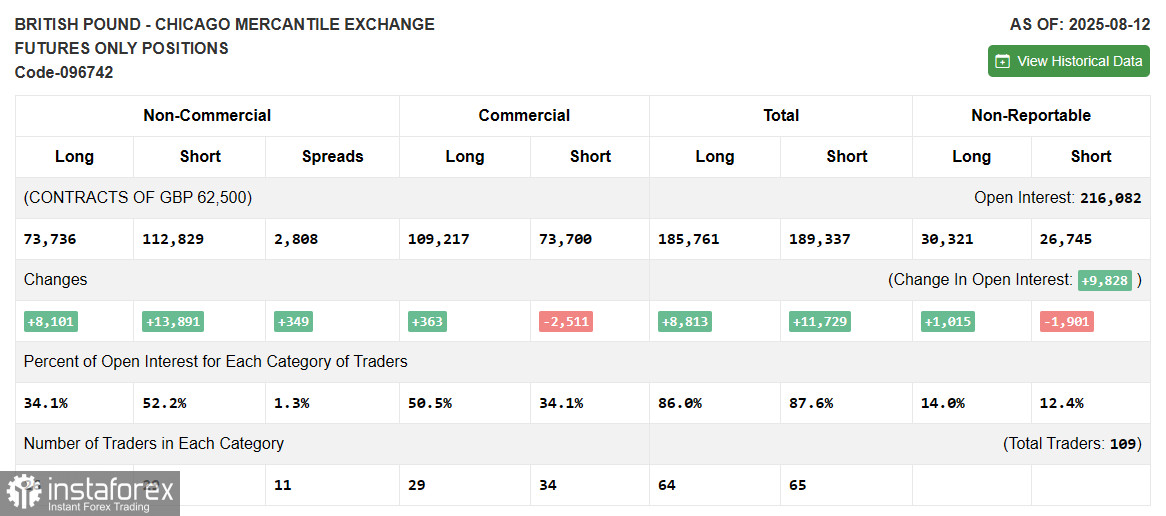1166x516 pixels.
Task: Click the Non-Commercial column group header
Action: [207, 116]
